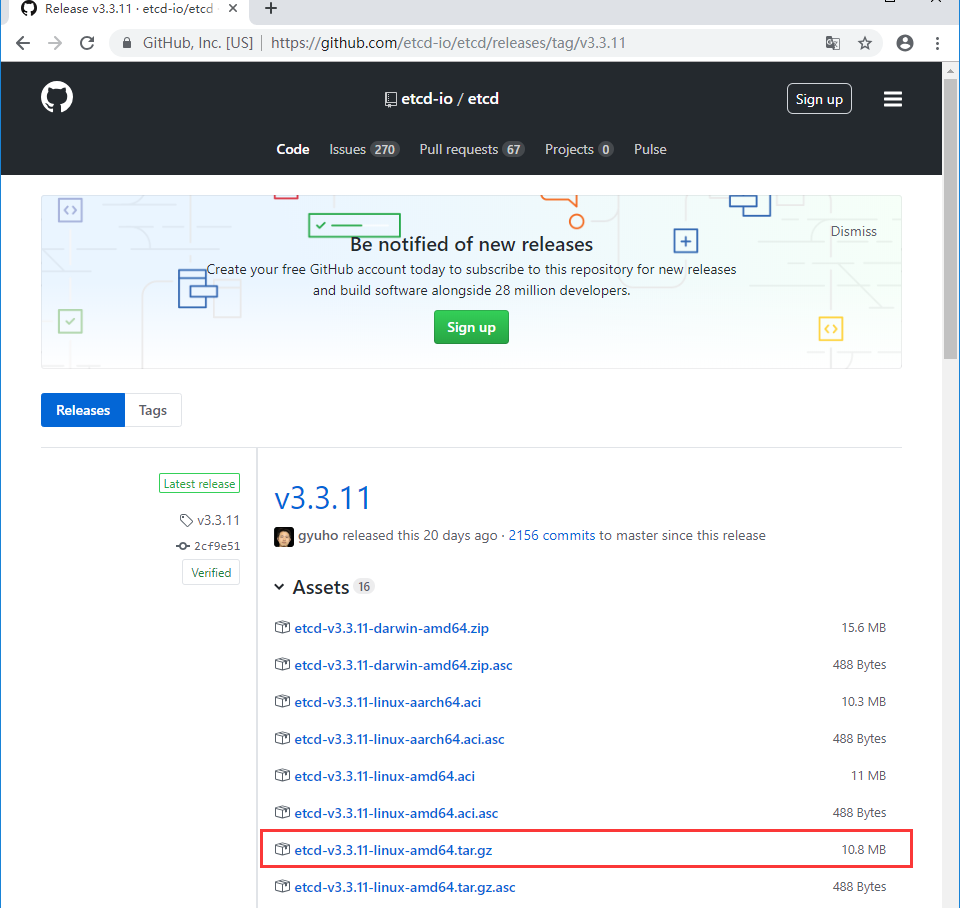Open the etcd repository link

click(x=483, y=99)
